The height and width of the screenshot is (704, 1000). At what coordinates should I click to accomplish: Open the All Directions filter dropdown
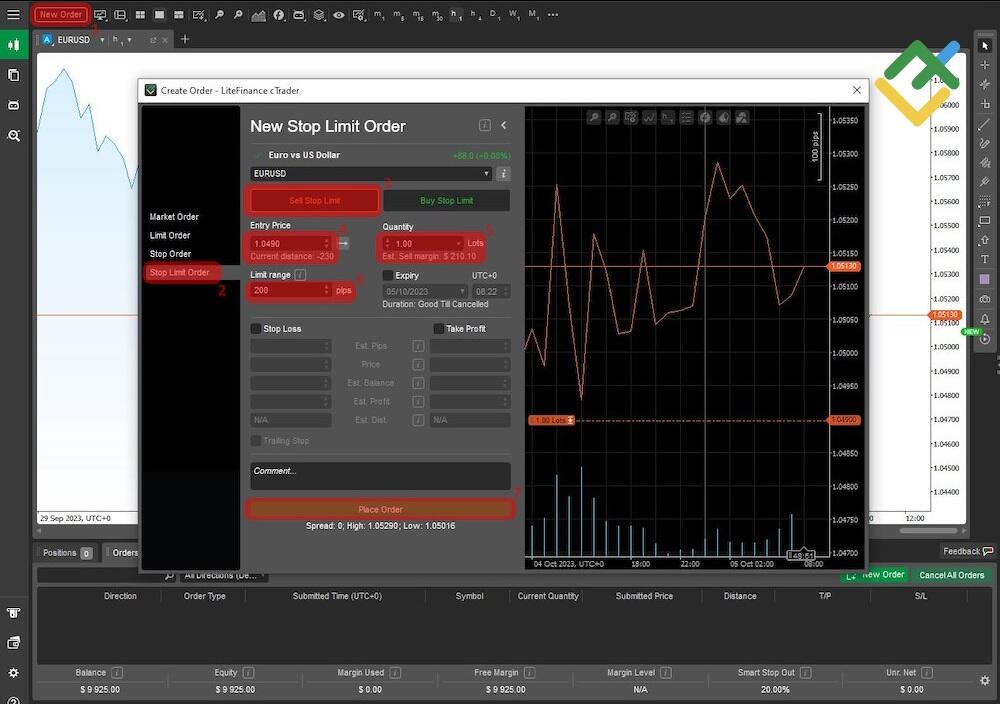pyautogui.click(x=222, y=575)
